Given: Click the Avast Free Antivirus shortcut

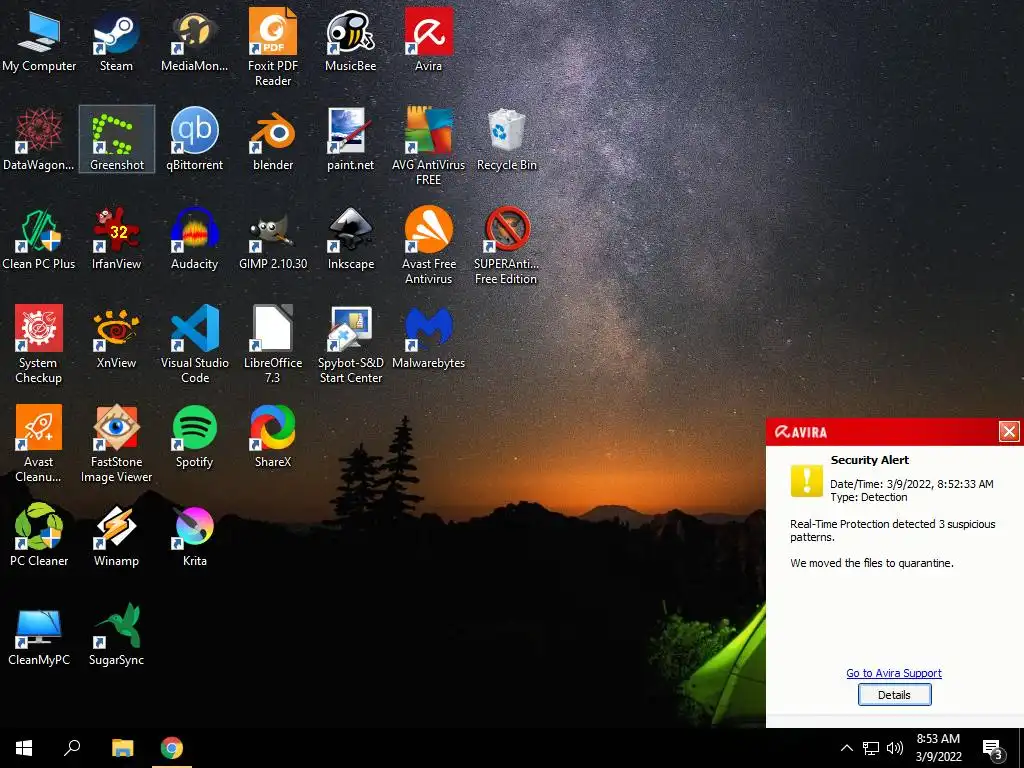Looking at the screenshot, I should [428, 246].
